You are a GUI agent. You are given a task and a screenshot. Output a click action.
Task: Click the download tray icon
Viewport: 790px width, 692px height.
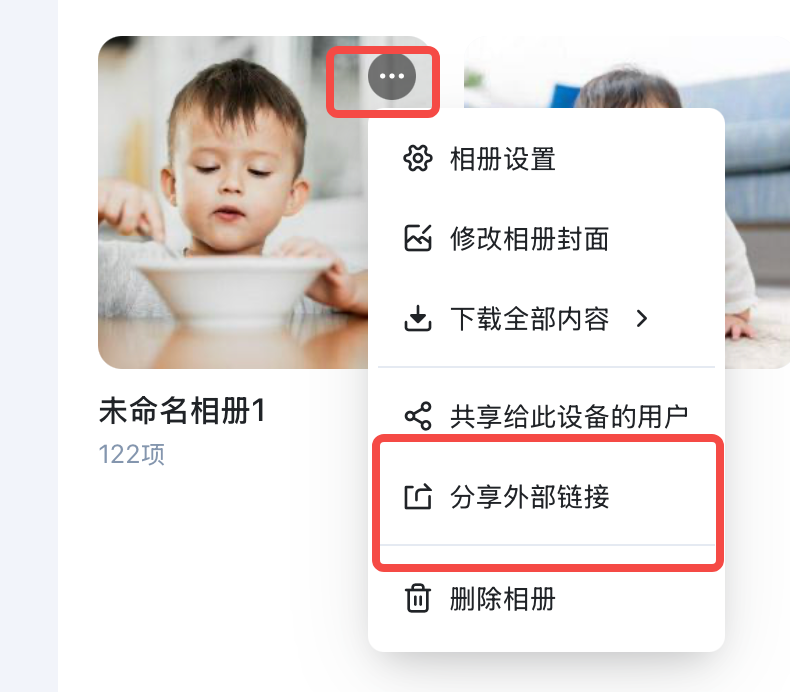(418, 318)
